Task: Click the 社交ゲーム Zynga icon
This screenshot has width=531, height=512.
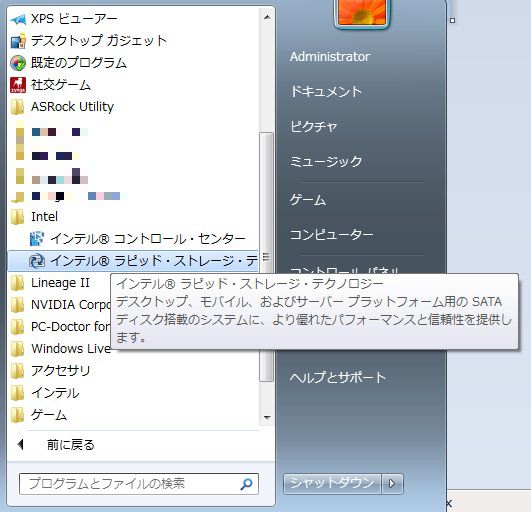Action: tap(18, 85)
